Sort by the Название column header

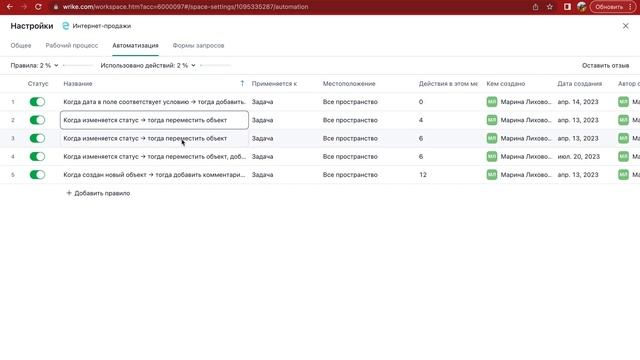78,83
